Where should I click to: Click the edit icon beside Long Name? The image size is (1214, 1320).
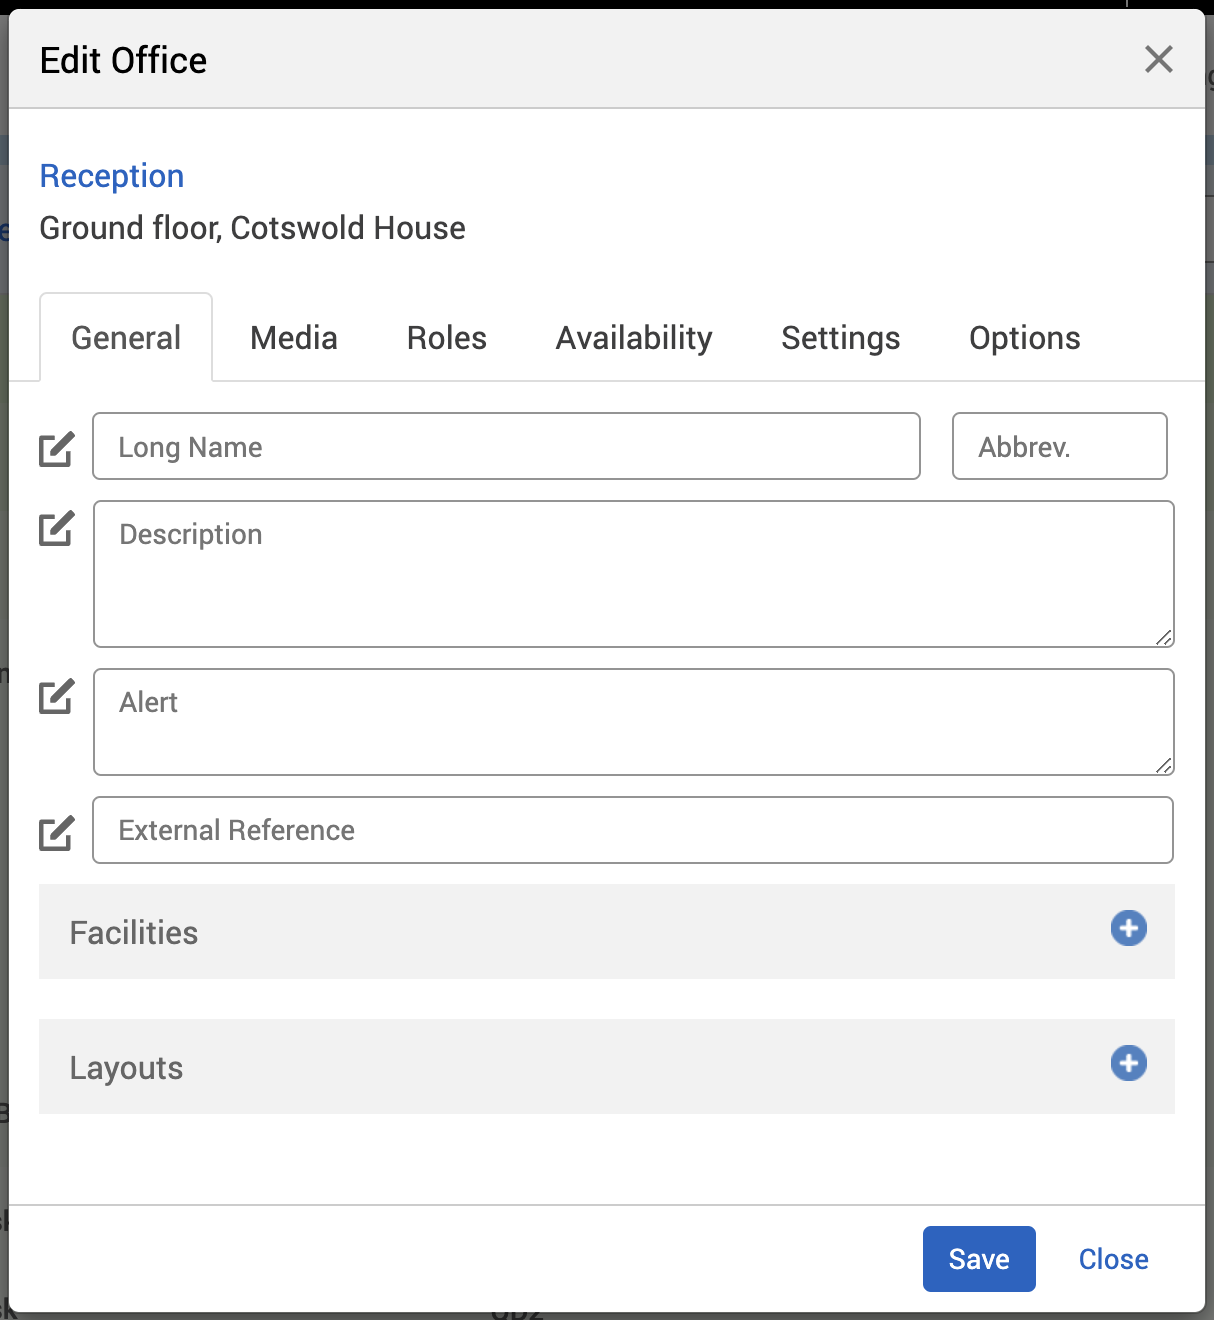pyautogui.click(x=57, y=449)
